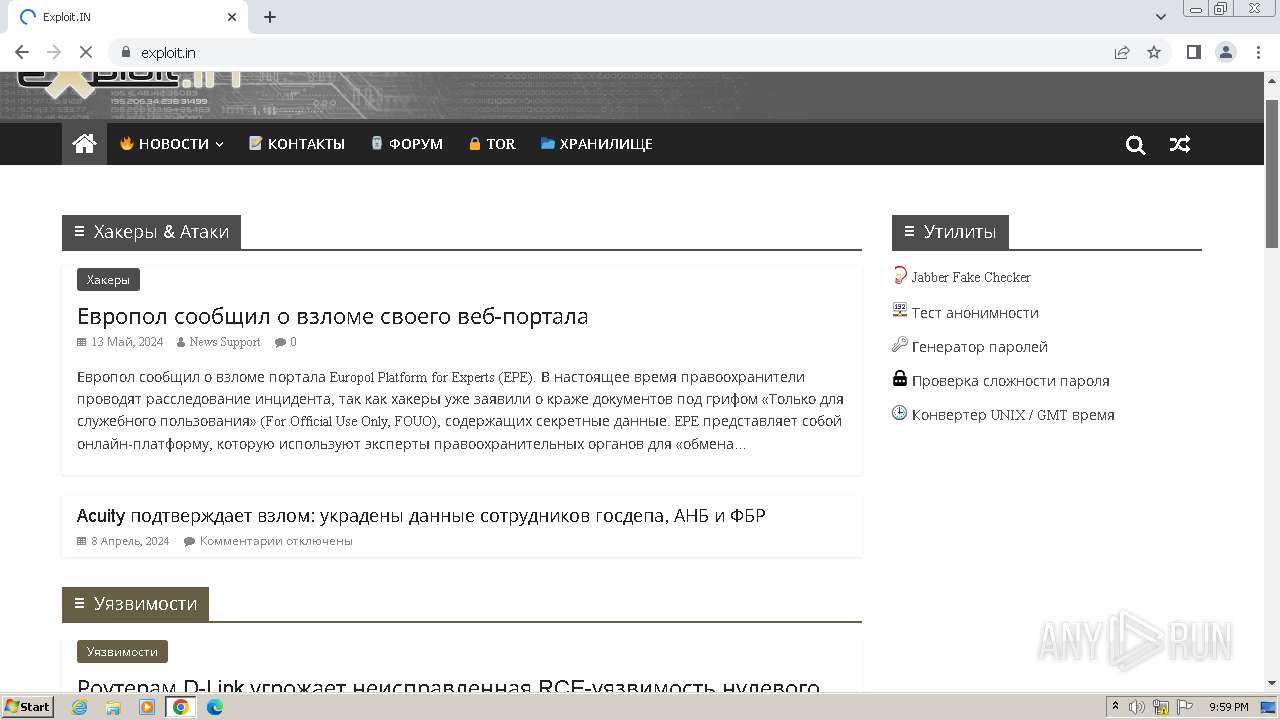Image resolution: width=1280 pixels, height=720 pixels.
Task: Open Windows Media Player from taskbar
Action: coord(147,707)
